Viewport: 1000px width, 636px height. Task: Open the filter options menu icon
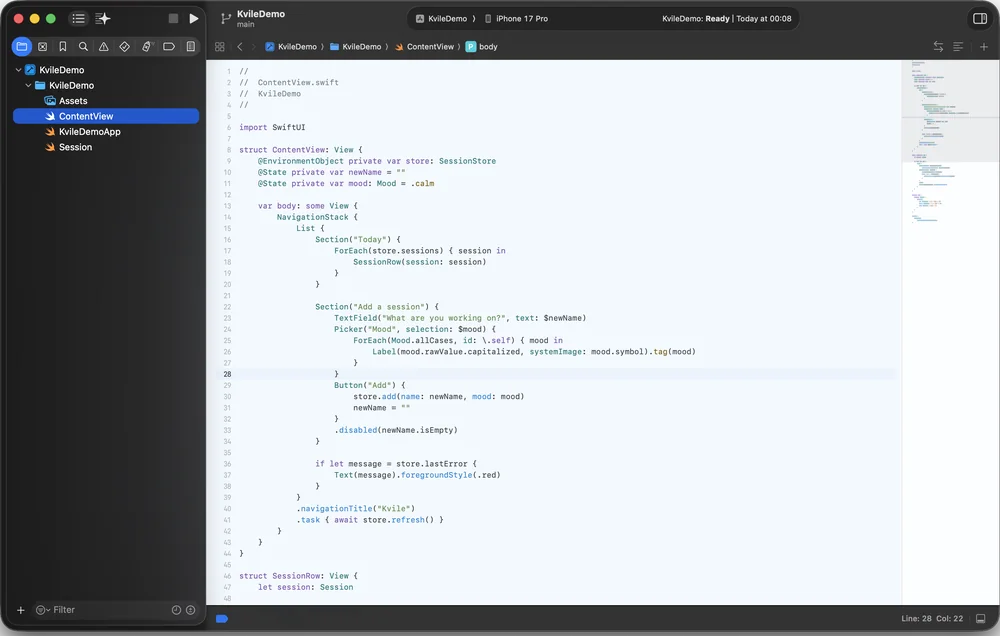42,610
